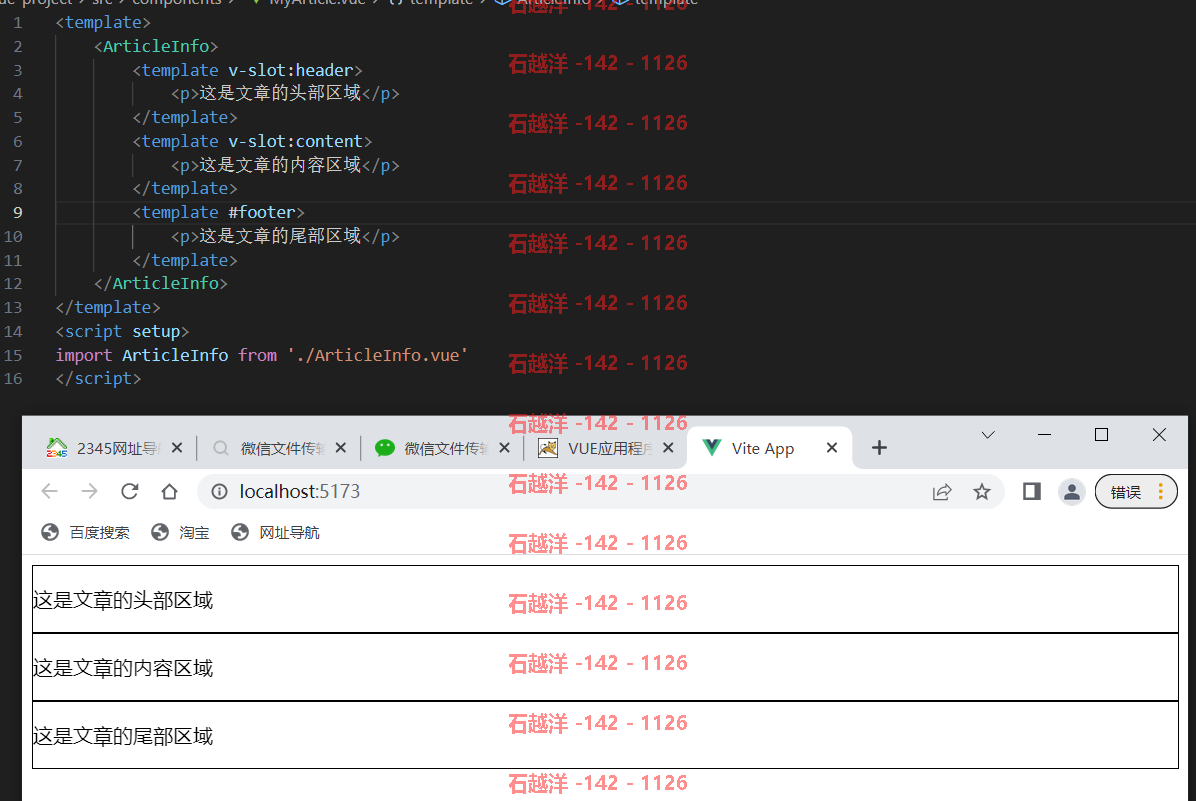Open the 网址导航 bookmark
Screen dimensions: 1196x801
point(275,532)
